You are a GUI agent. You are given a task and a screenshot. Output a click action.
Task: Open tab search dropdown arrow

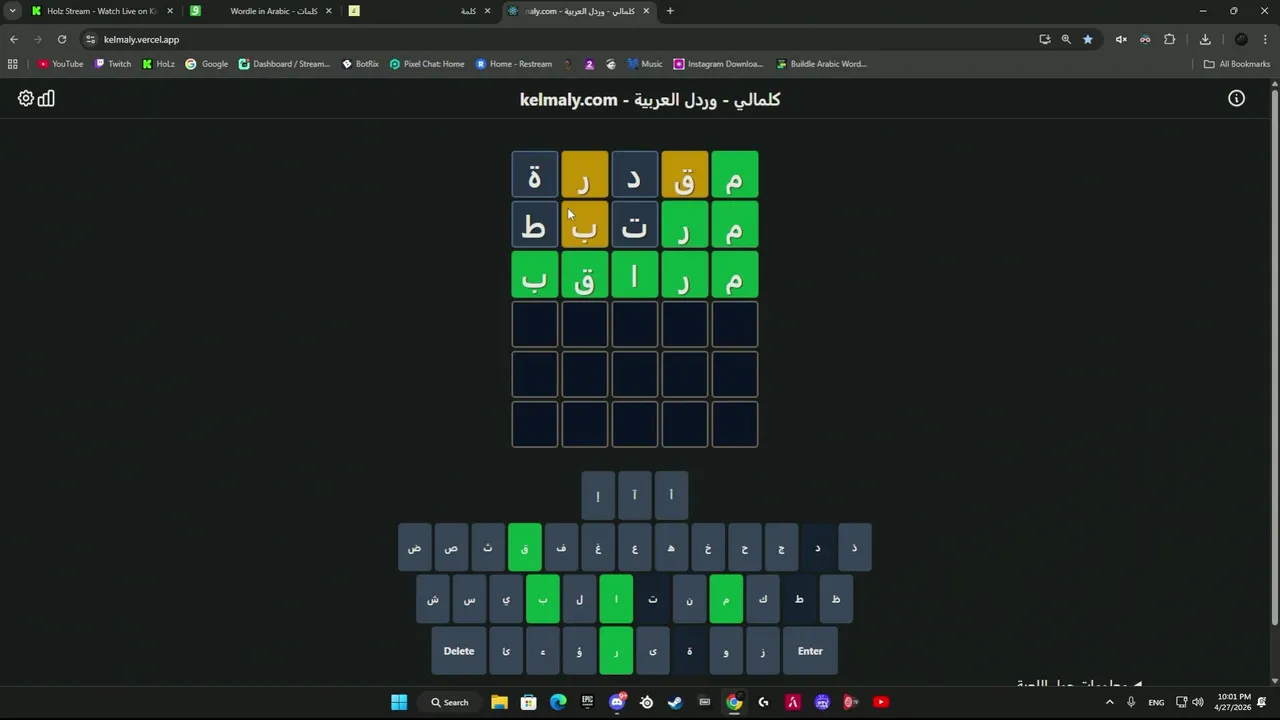click(12, 11)
